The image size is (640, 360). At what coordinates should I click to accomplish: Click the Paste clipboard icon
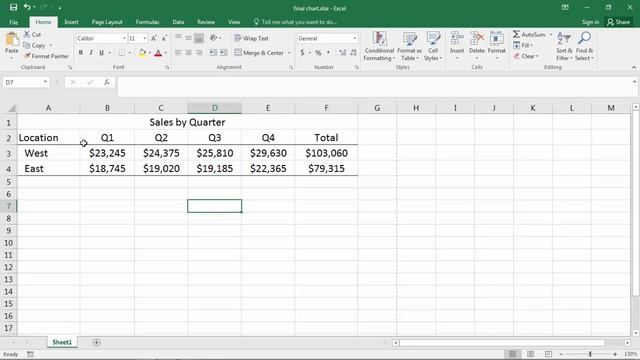click(x=11, y=39)
